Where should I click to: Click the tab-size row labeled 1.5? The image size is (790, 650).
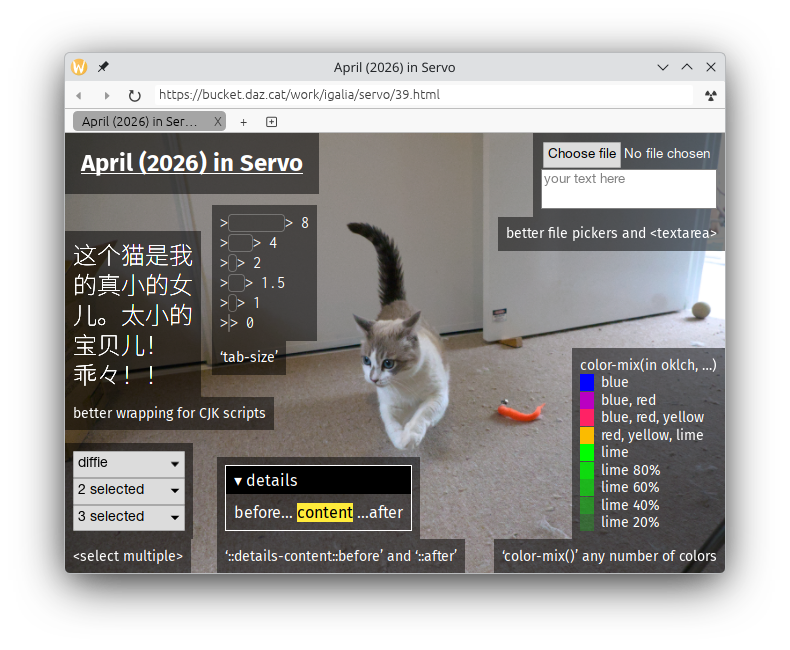pyautogui.click(x=252, y=283)
